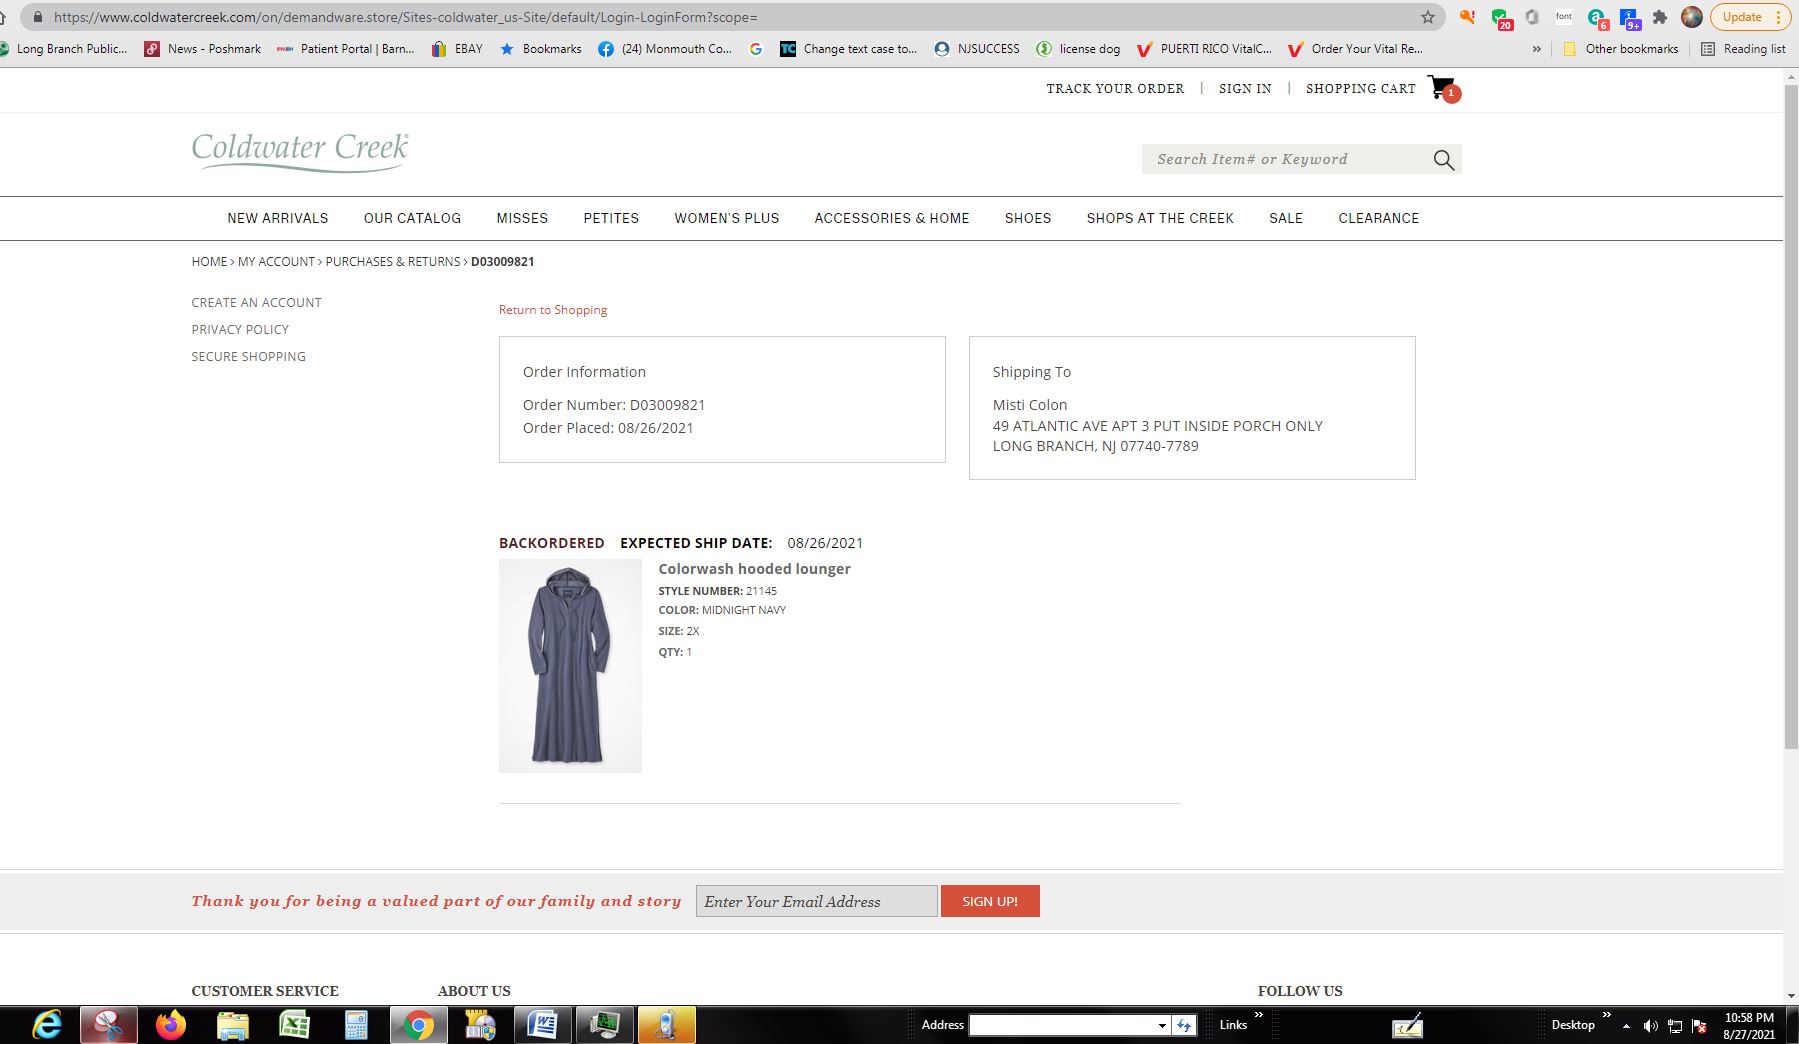
Task: Open the shopping cart icon
Action: coord(1438,88)
